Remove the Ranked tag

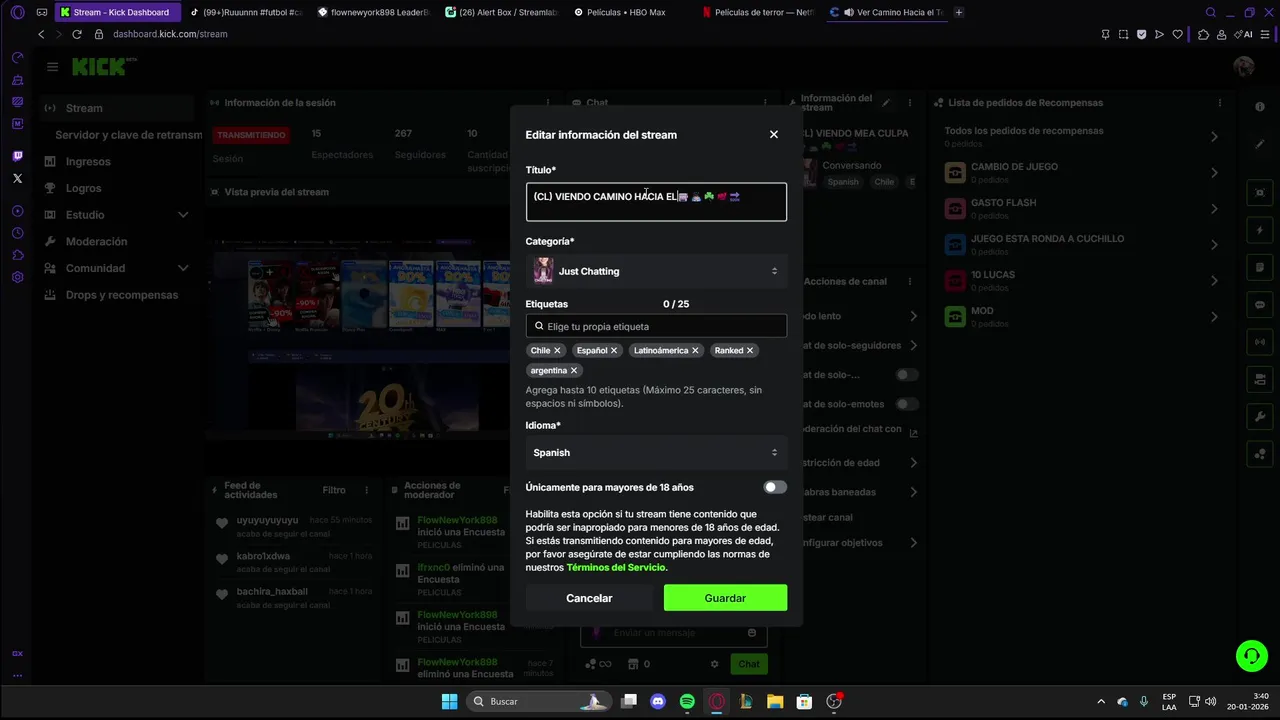(750, 351)
